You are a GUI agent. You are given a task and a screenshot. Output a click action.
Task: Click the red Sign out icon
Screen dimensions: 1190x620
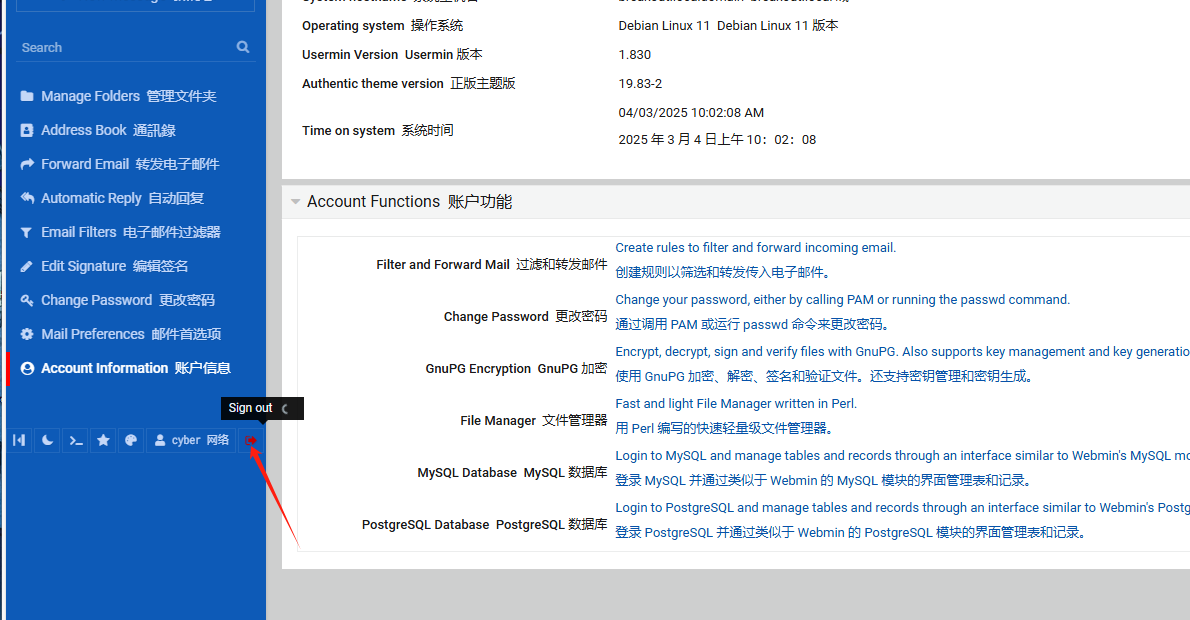pyautogui.click(x=251, y=440)
